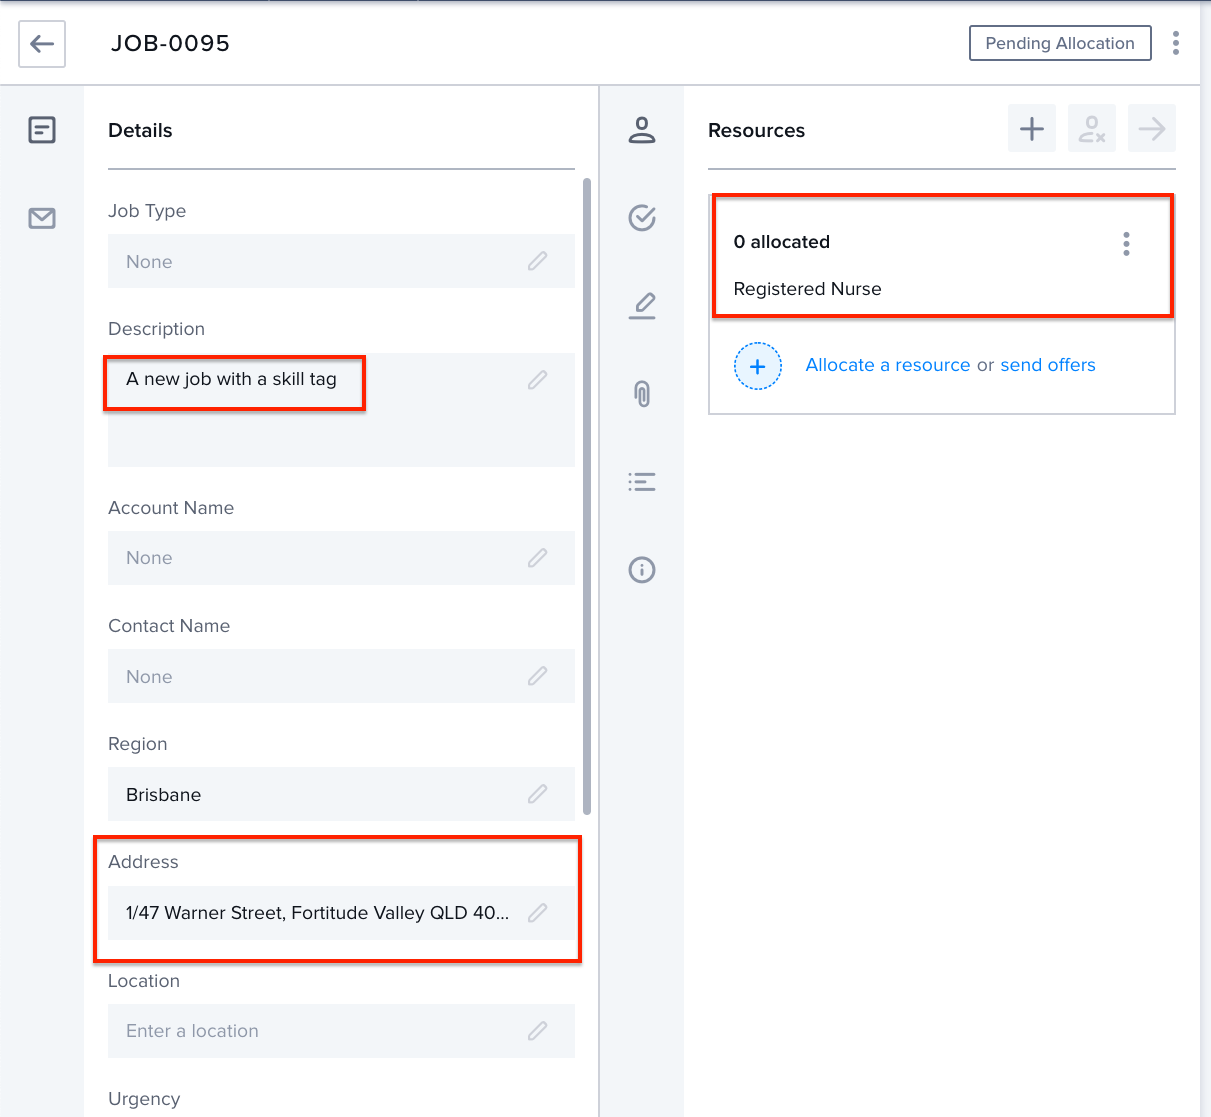Click the forward arrow icon in Resources
The width and height of the screenshot is (1211, 1117).
pos(1151,128)
